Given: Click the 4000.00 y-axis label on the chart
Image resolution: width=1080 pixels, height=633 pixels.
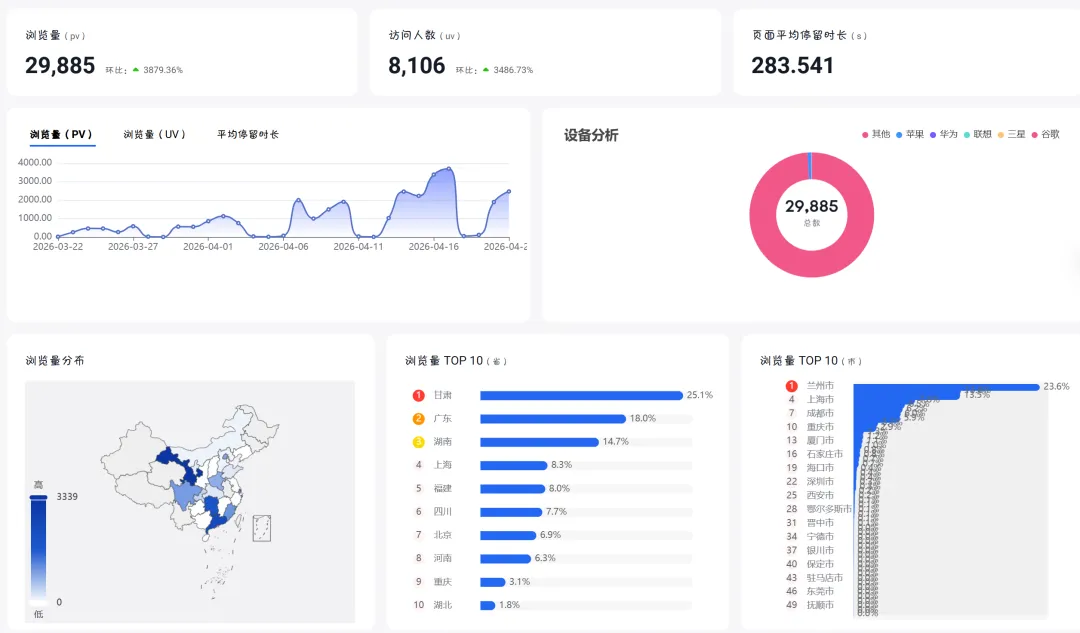Looking at the screenshot, I should 34,163.
